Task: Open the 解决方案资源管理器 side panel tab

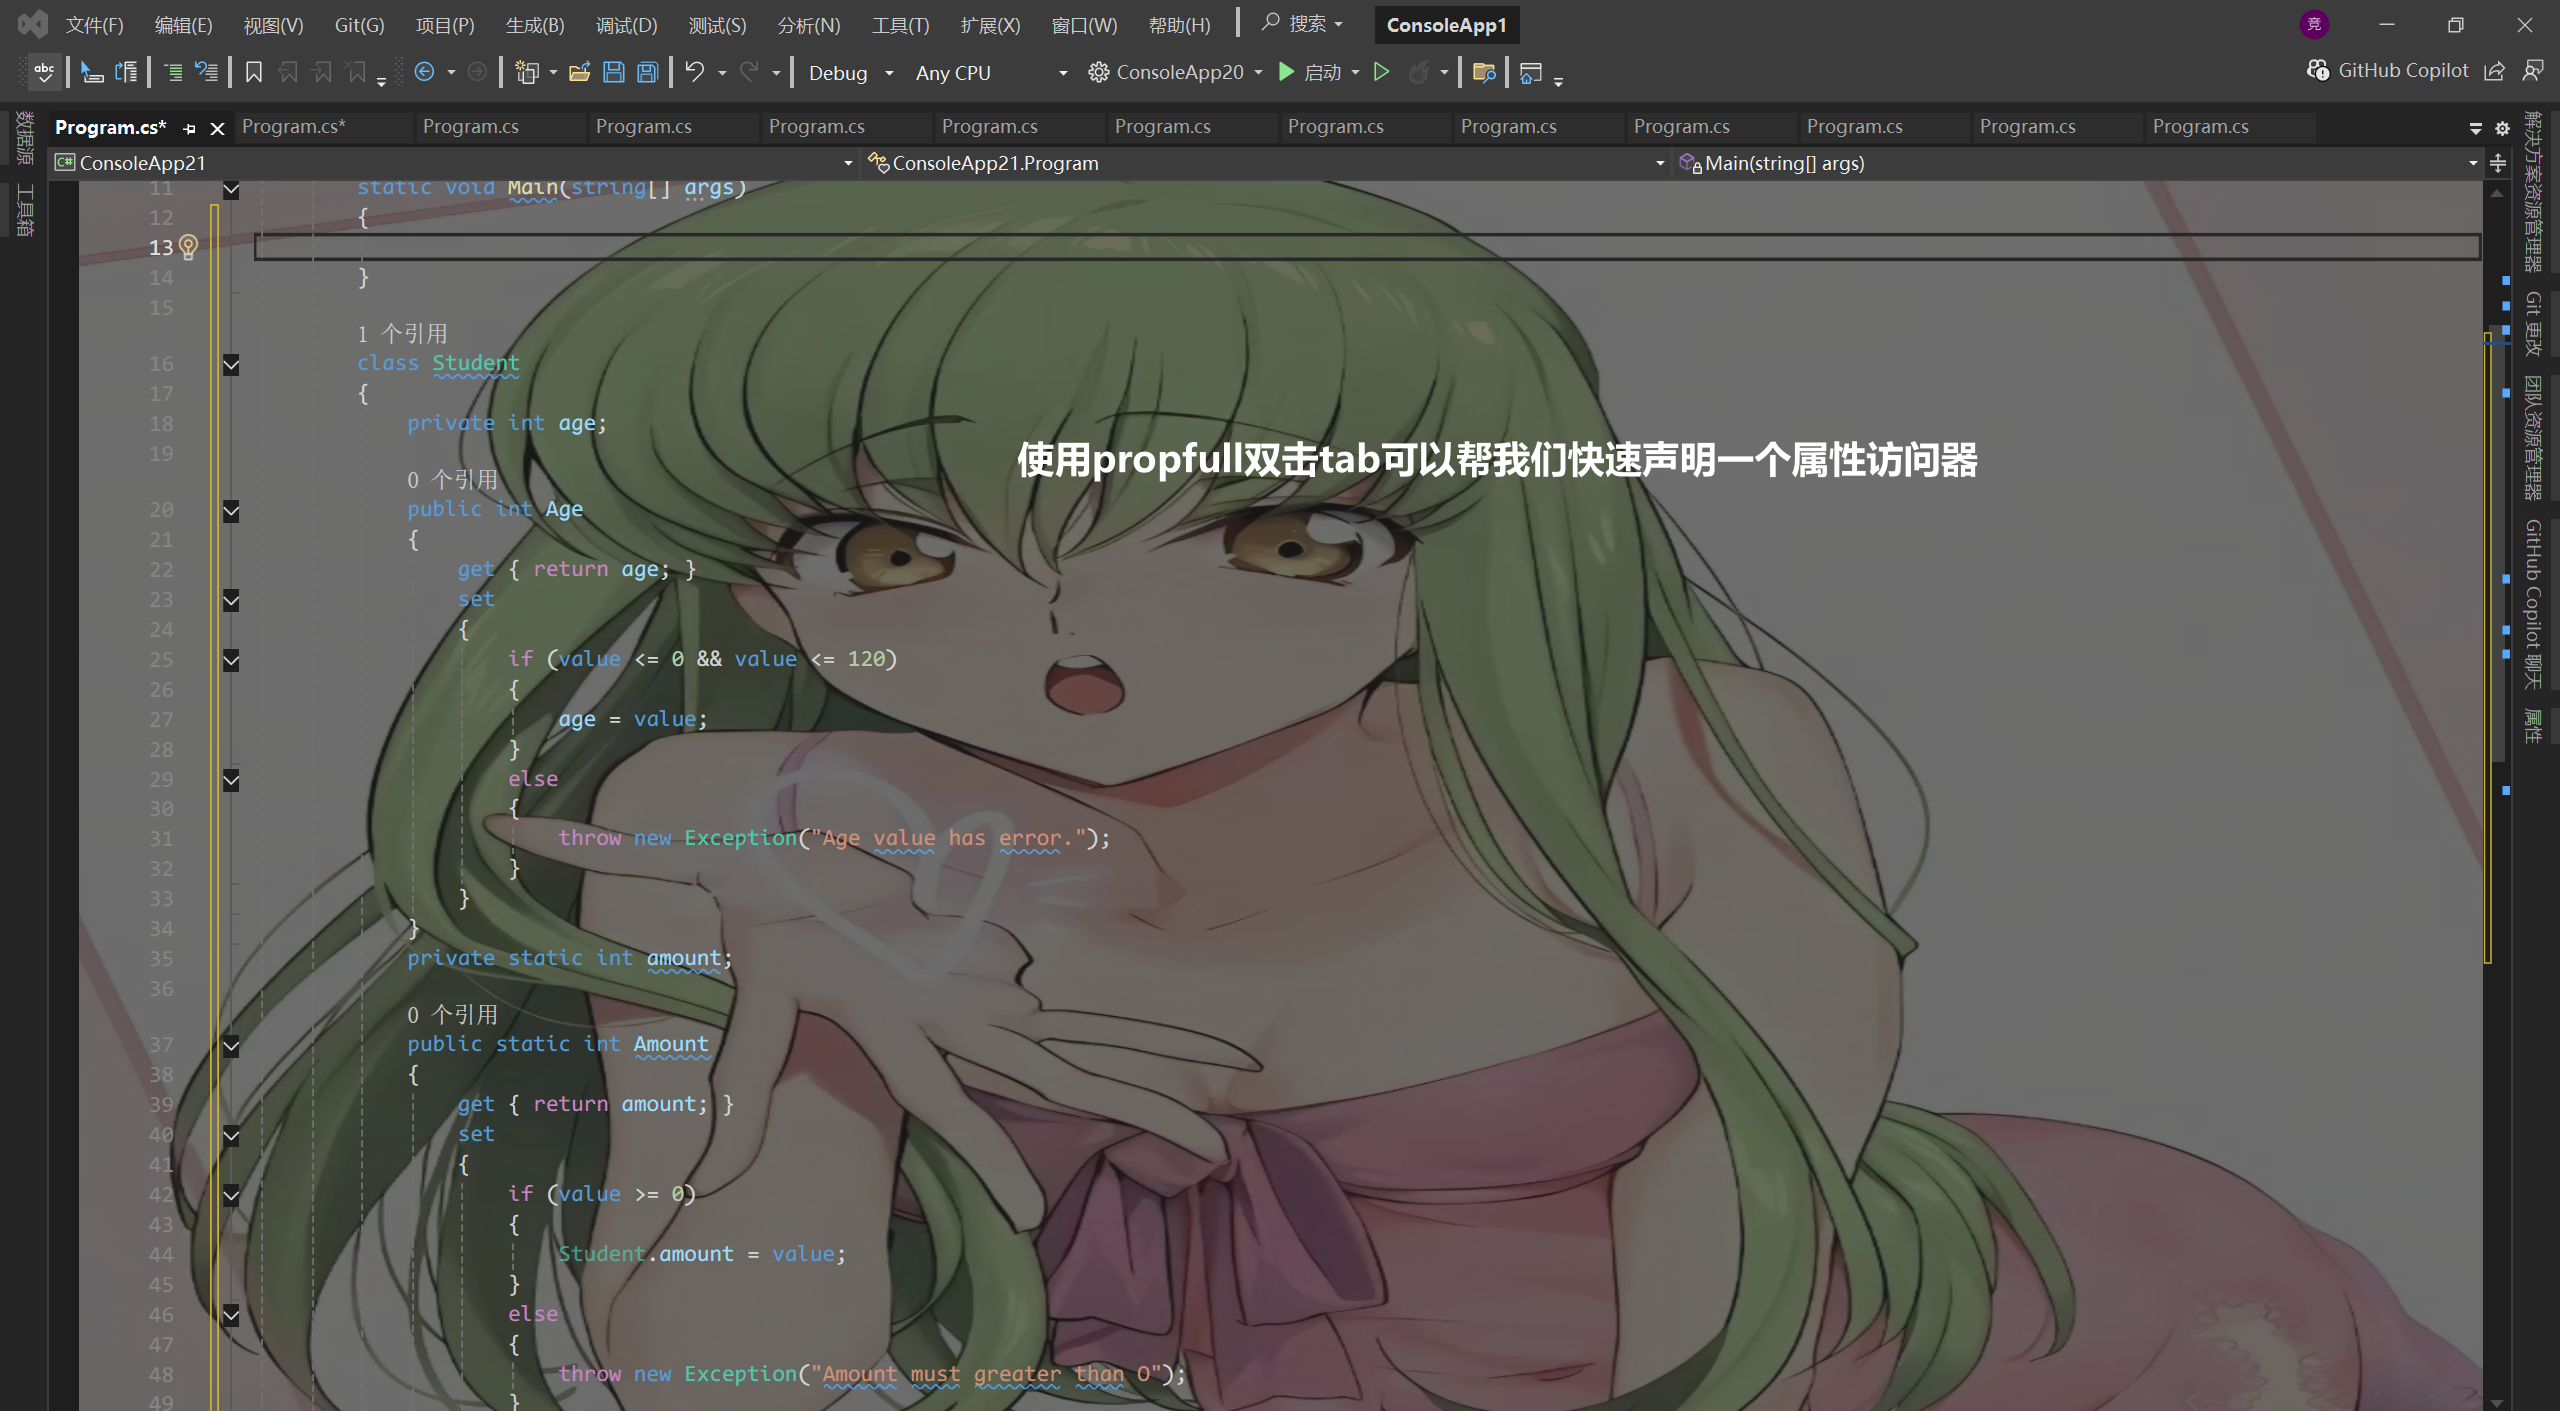Action: (2532, 192)
